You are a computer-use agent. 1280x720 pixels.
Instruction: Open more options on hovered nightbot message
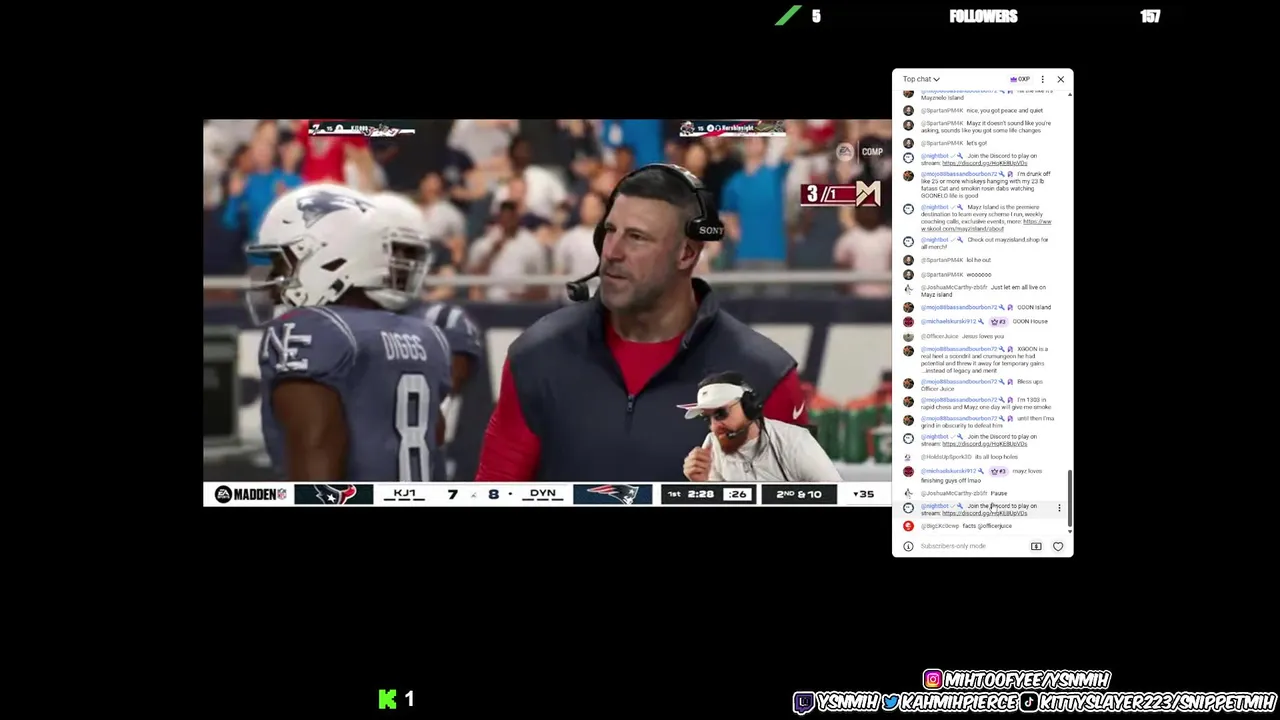(x=1059, y=508)
